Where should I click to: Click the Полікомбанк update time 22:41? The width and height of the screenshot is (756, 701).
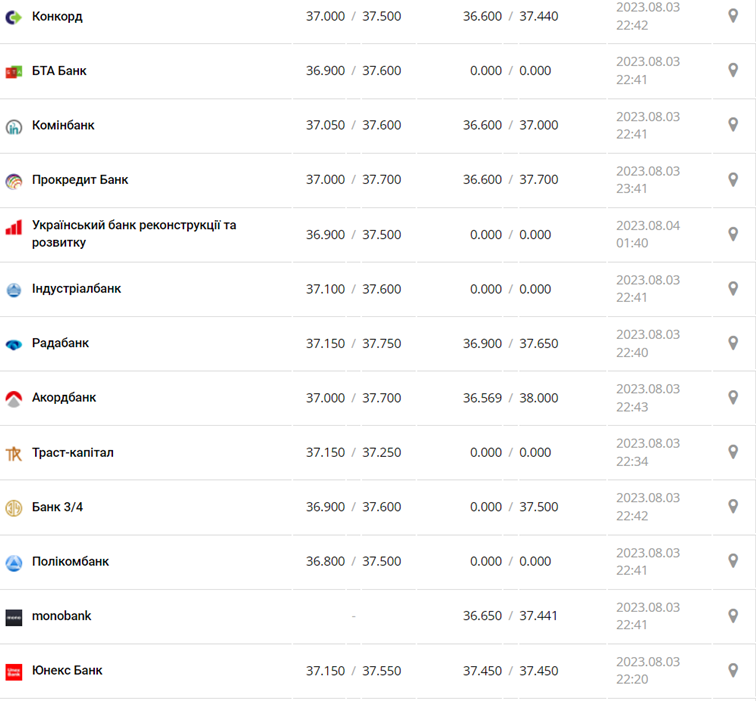click(x=632, y=570)
